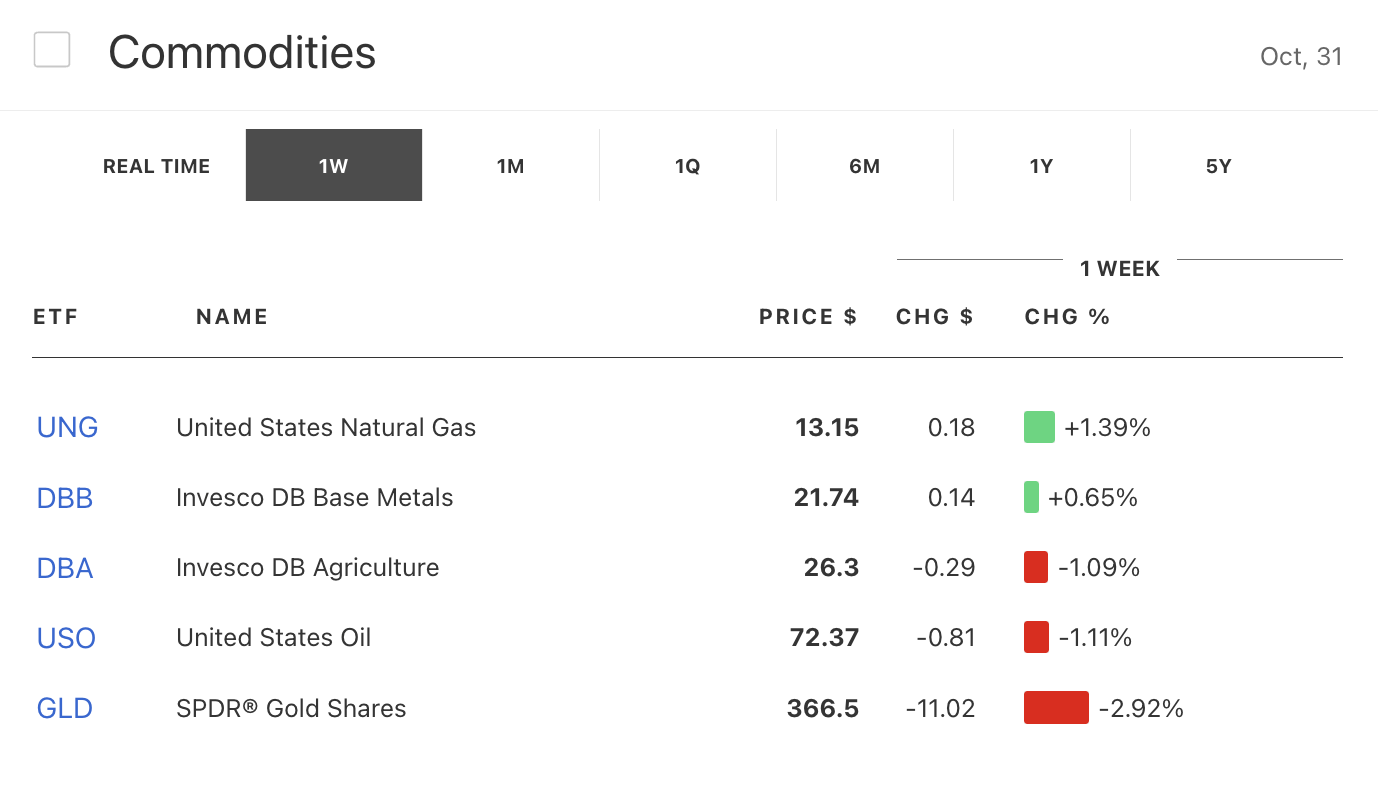Select the 1M timeframe tab
The width and height of the screenshot is (1378, 786).
click(x=511, y=166)
